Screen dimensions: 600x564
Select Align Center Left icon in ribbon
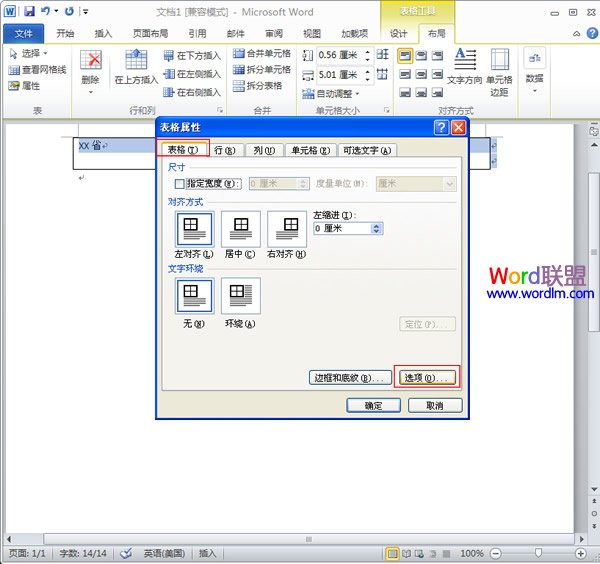coord(405,74)
